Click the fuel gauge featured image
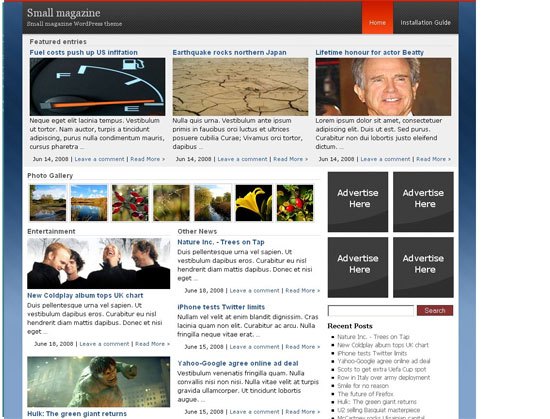Image resolution: width=550 pixels, height=419 pixels. tap(98, 87)
